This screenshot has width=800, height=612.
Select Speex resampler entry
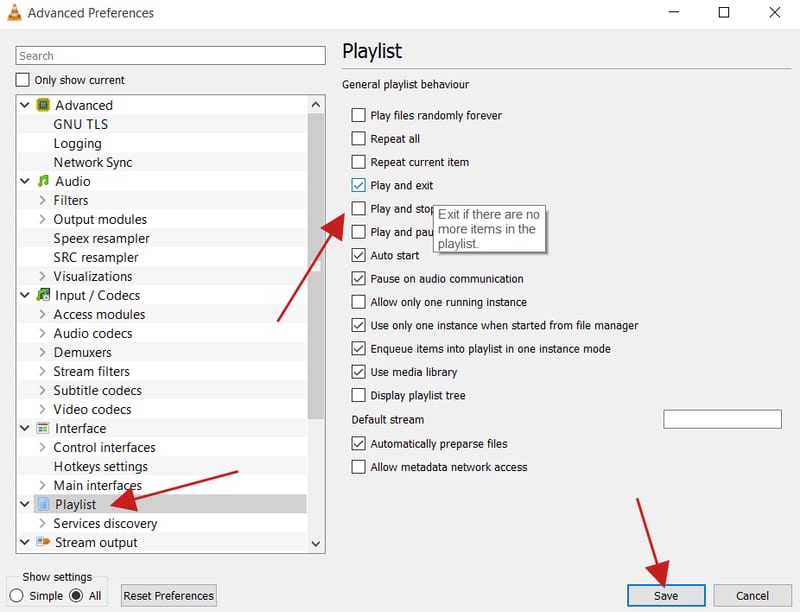[x=102, y=238]
